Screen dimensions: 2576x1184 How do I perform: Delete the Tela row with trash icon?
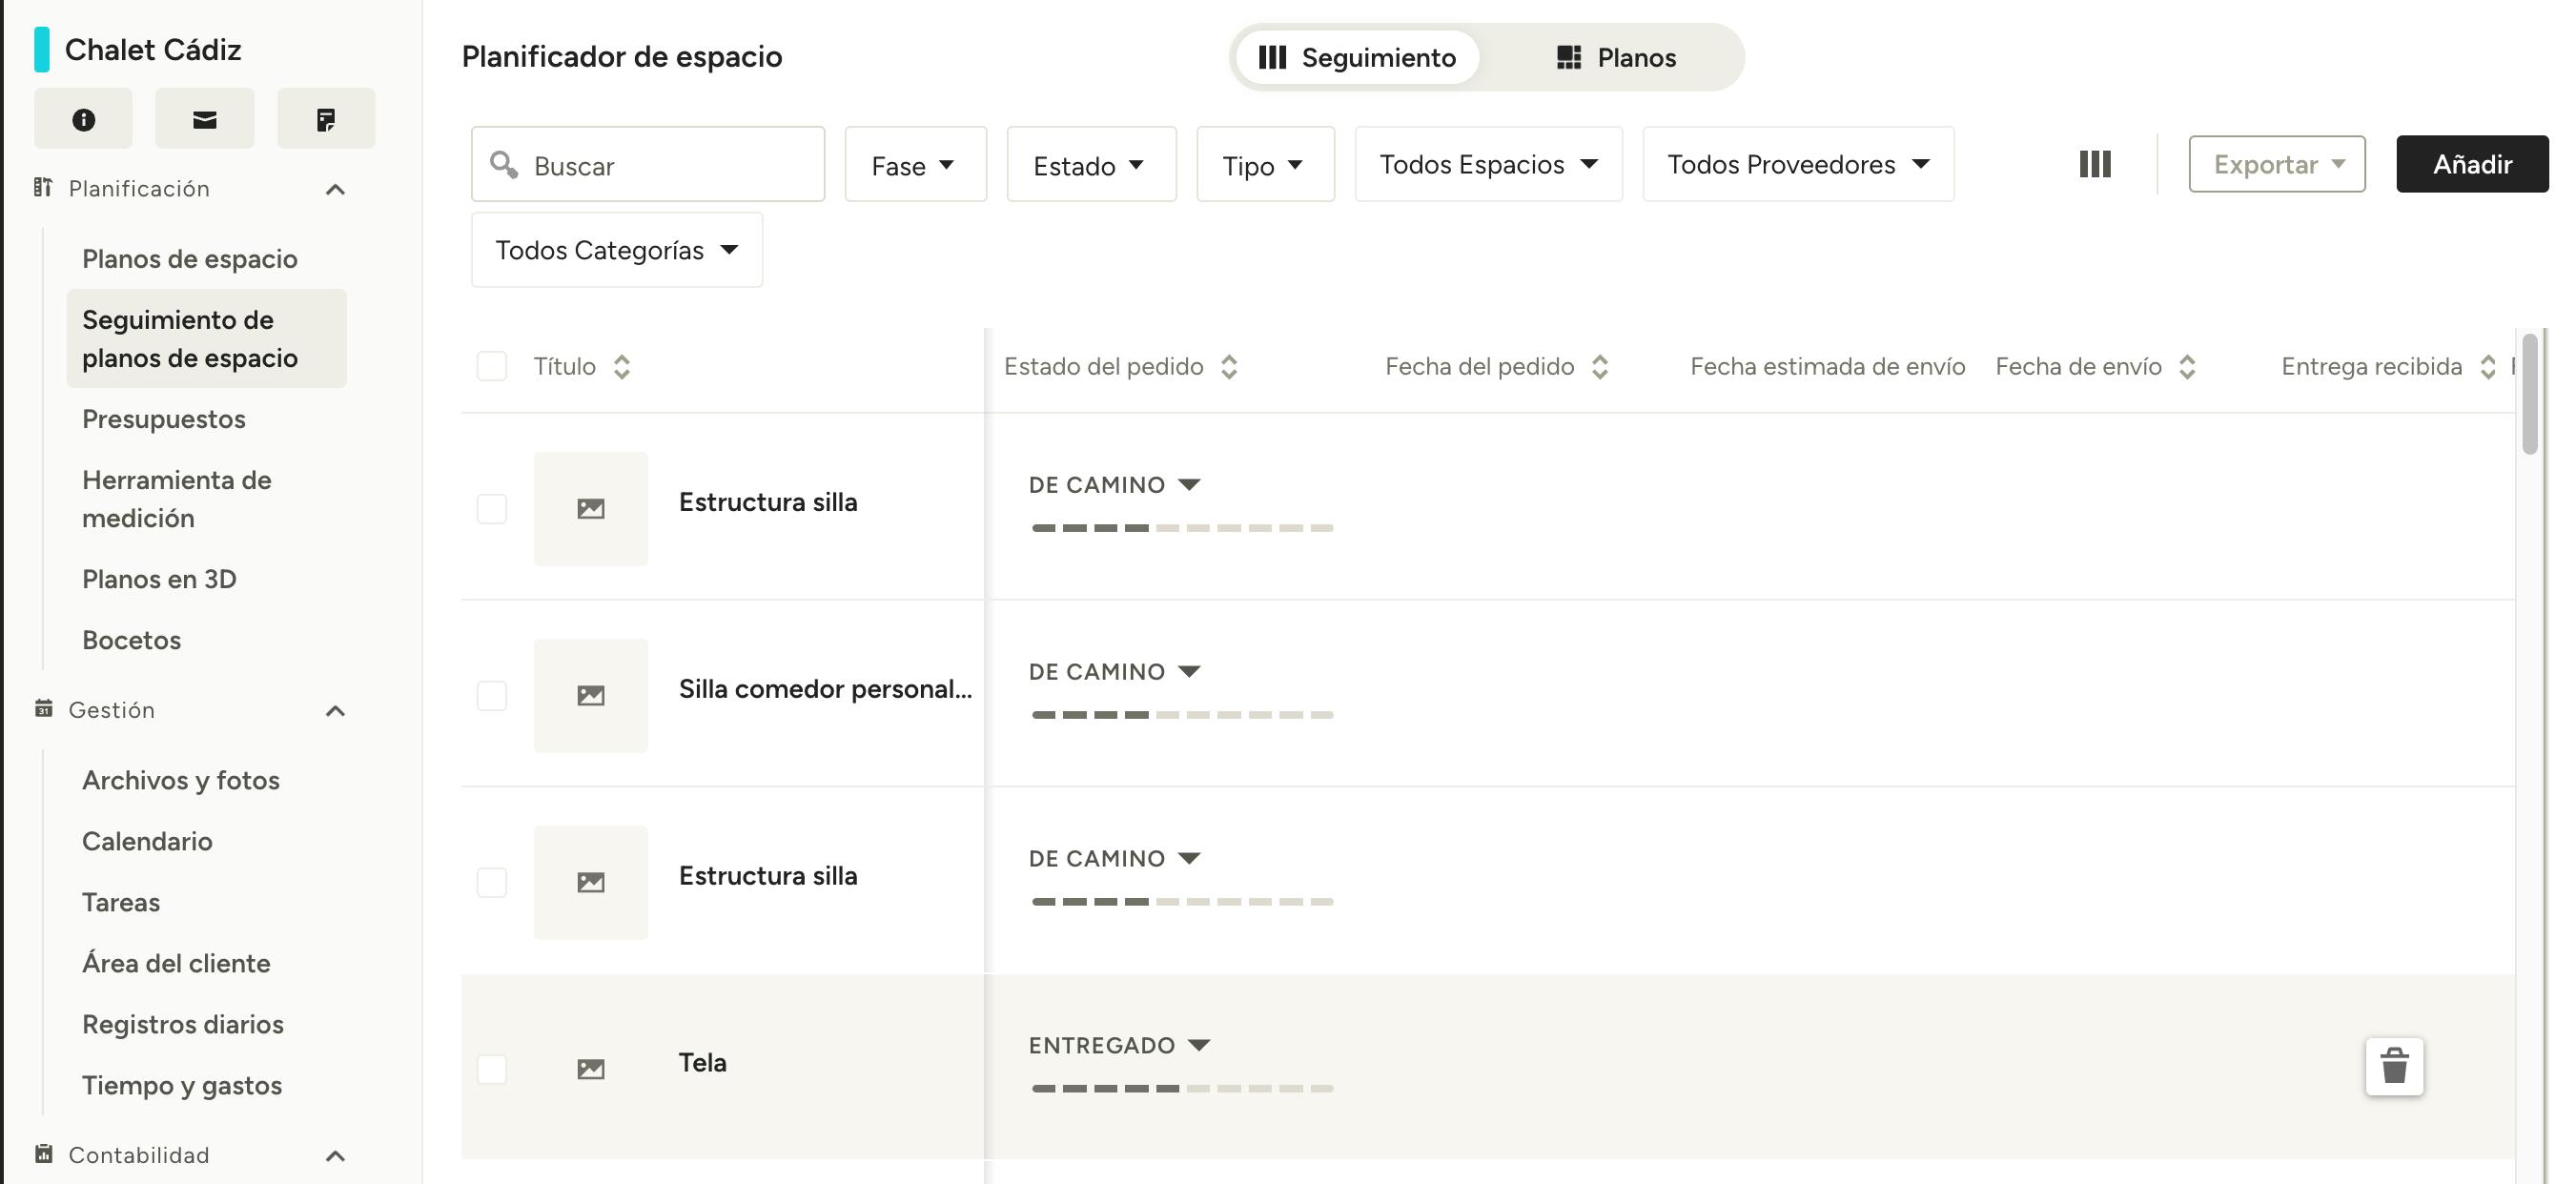2393,1066
